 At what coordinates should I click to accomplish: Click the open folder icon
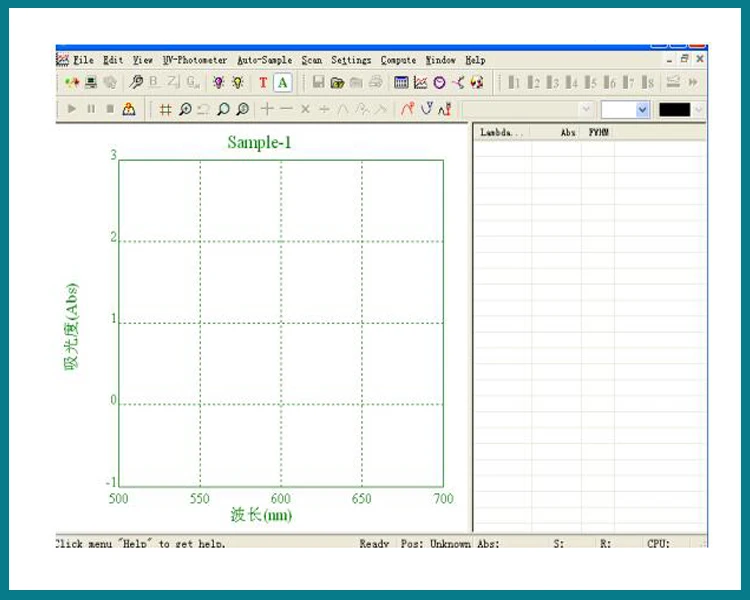click(337, 82)
